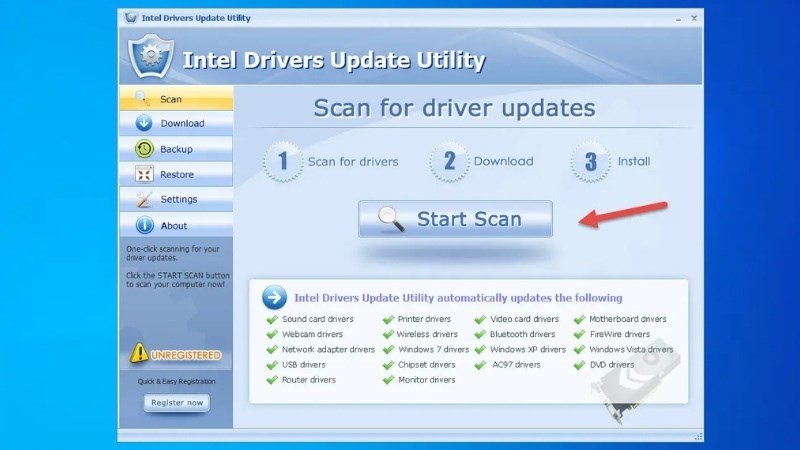Click the Download arrow icon in sidebar
This screenshot has width=800, height=450.
pyautogui.click(x=144, y=123)
